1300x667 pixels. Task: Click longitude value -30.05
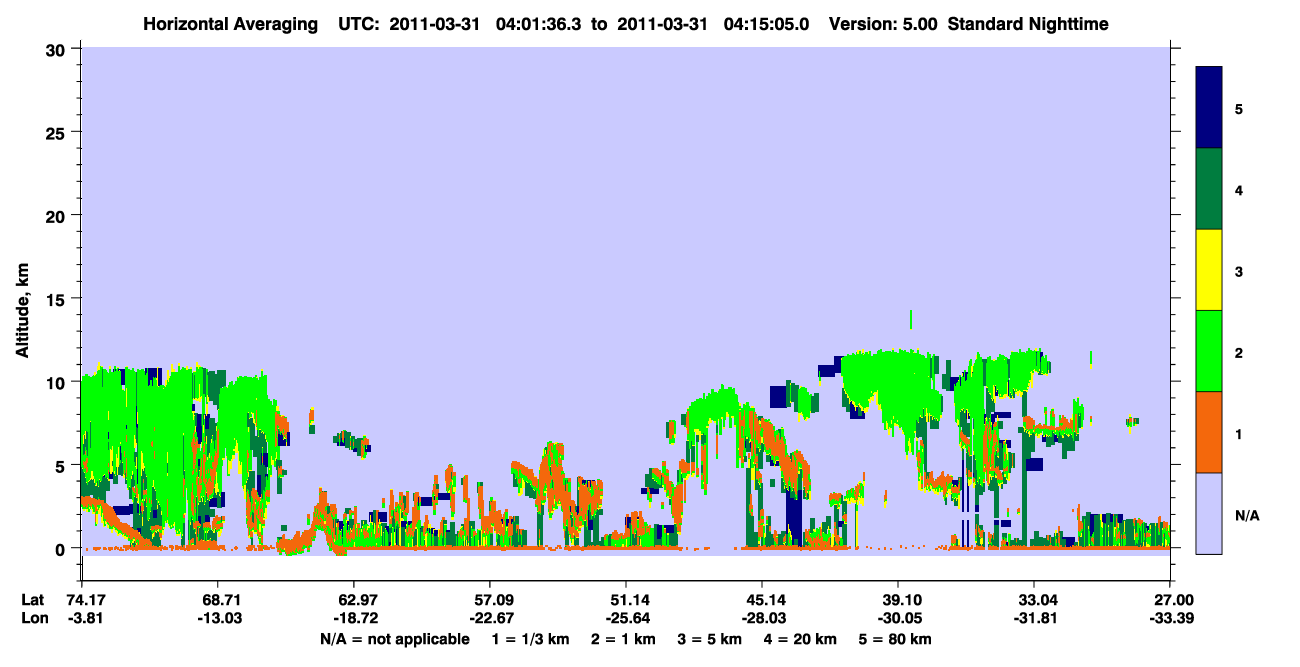point(898,618)
